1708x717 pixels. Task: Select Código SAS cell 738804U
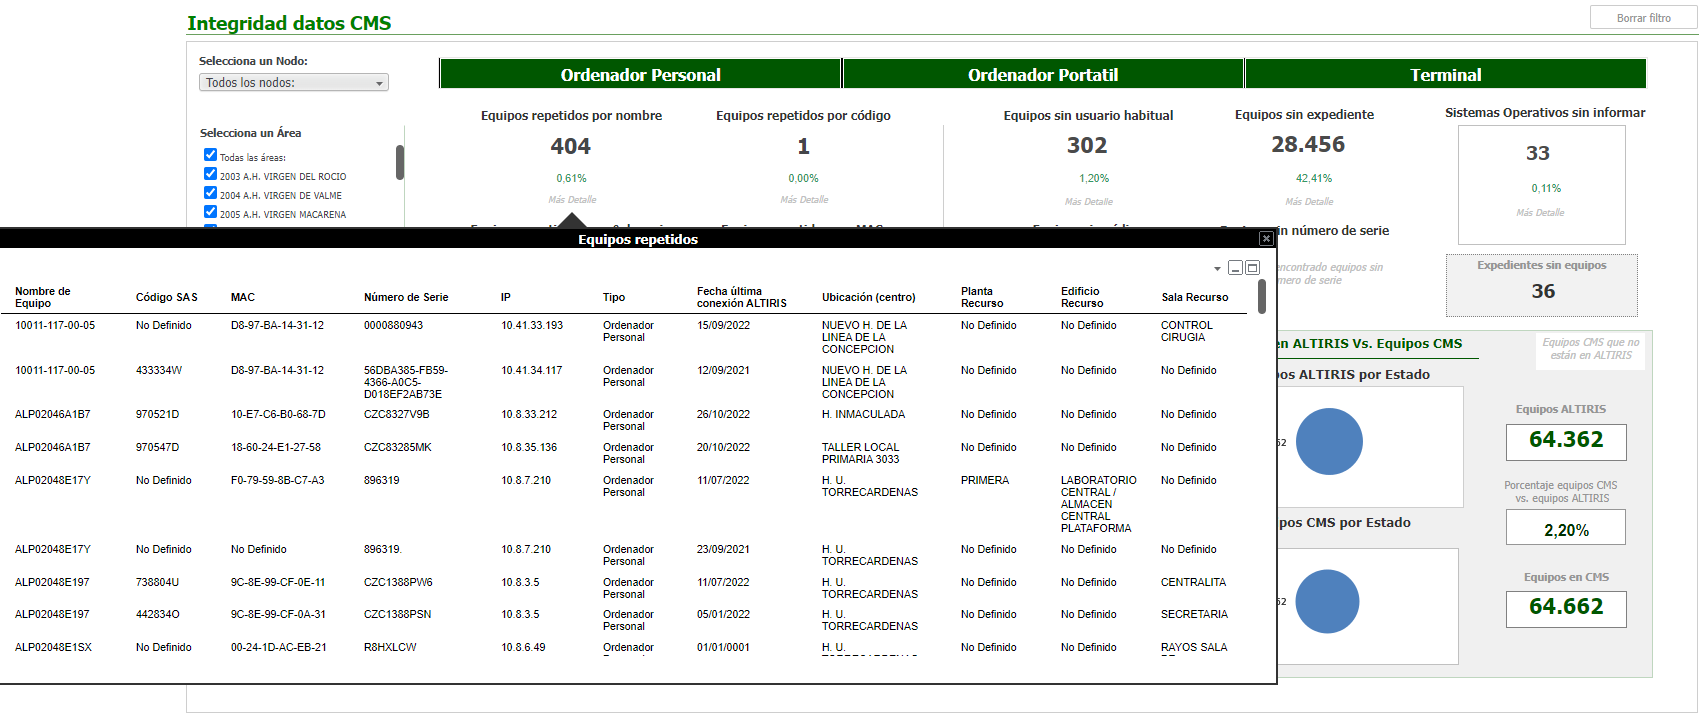coord(158,583)
